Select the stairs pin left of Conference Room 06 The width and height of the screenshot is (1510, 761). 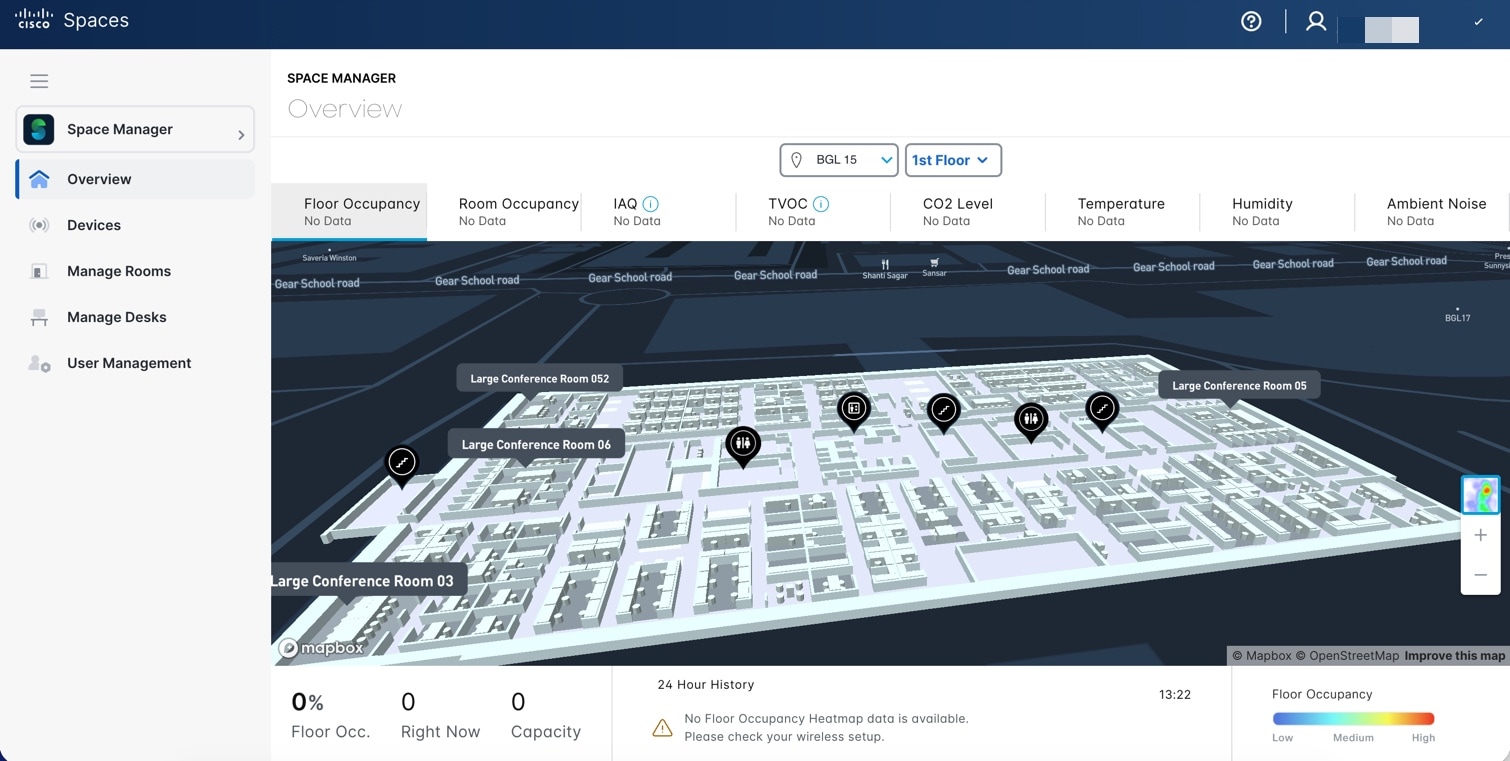tap(402, 465)
